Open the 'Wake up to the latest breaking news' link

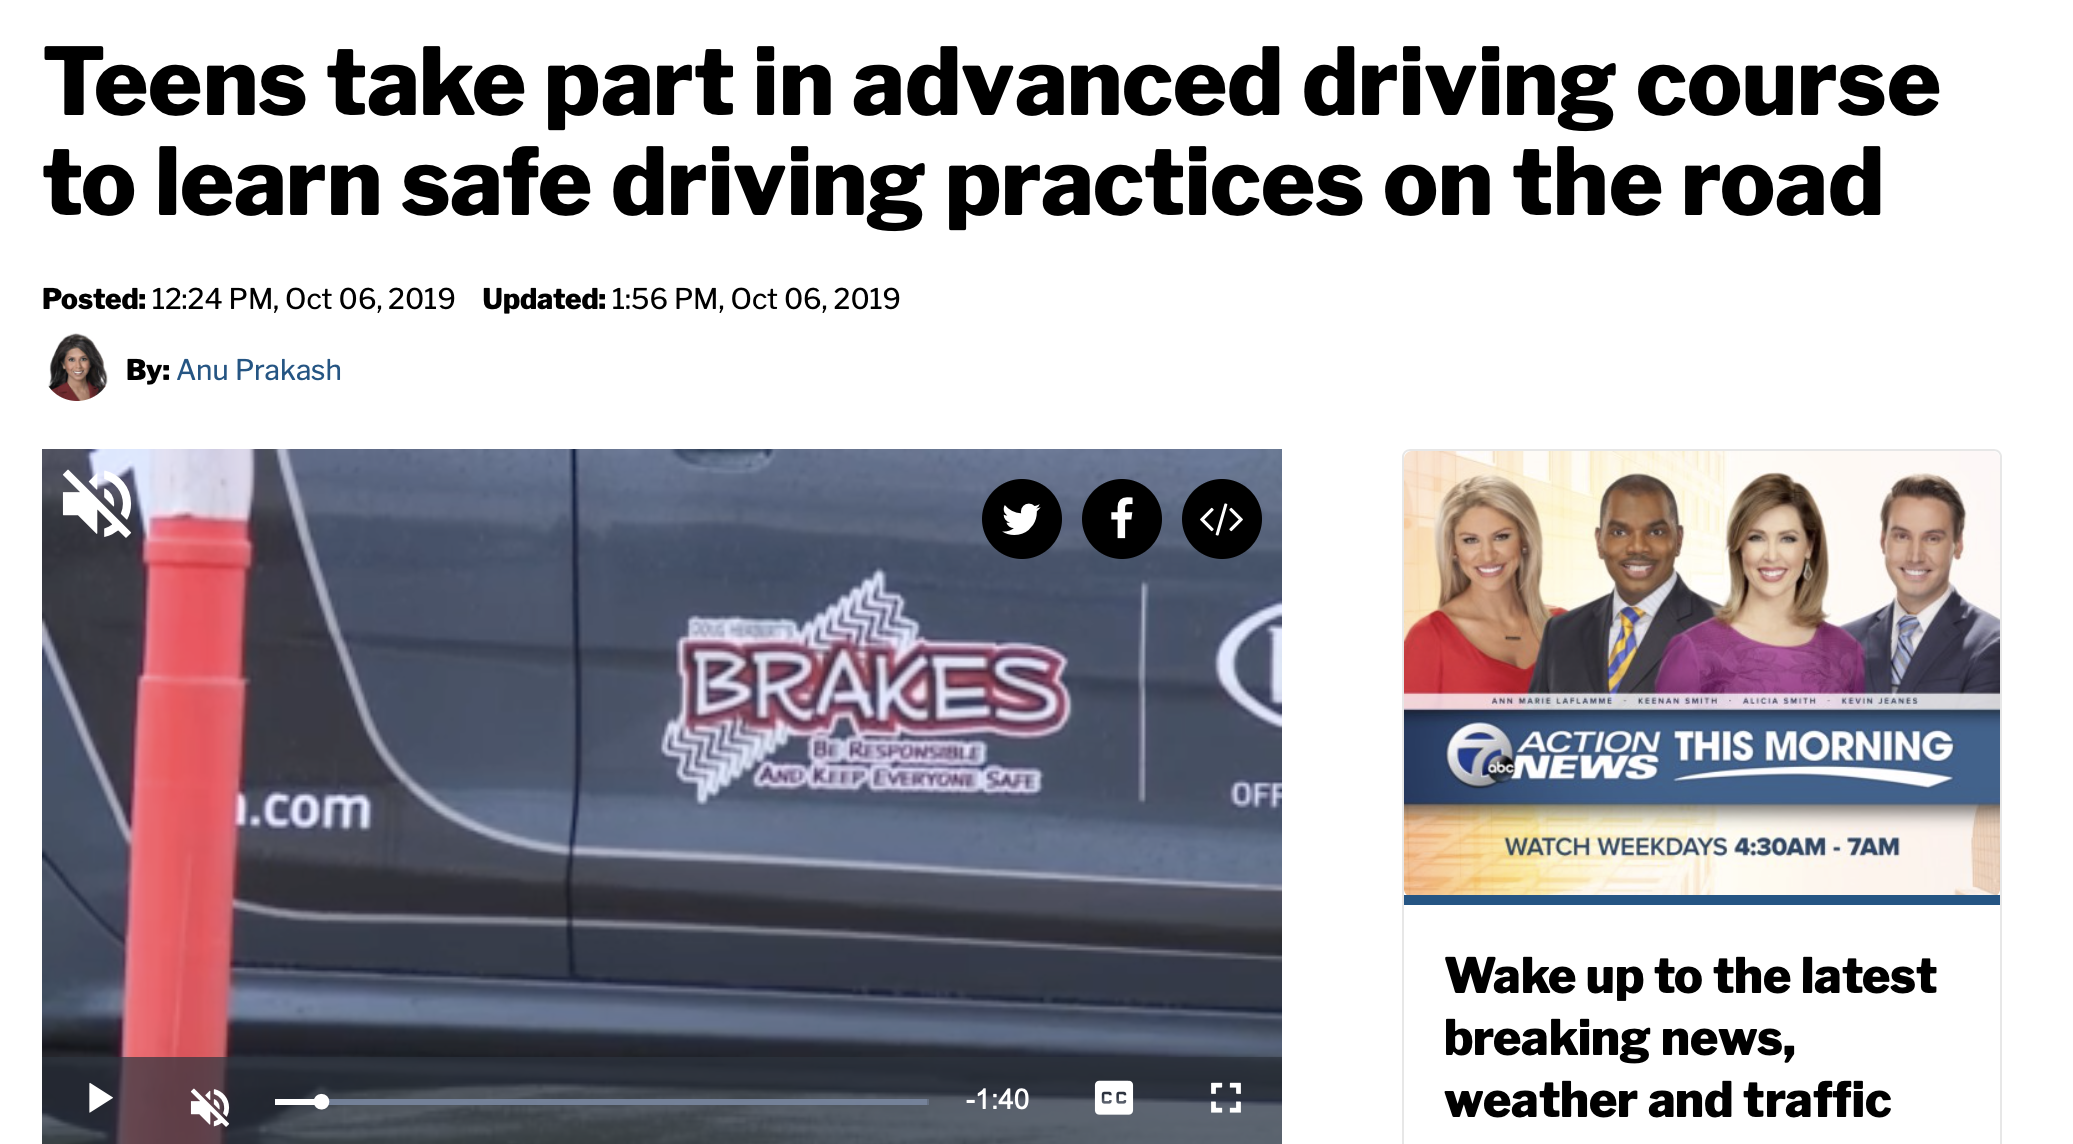point(1690,1037)
